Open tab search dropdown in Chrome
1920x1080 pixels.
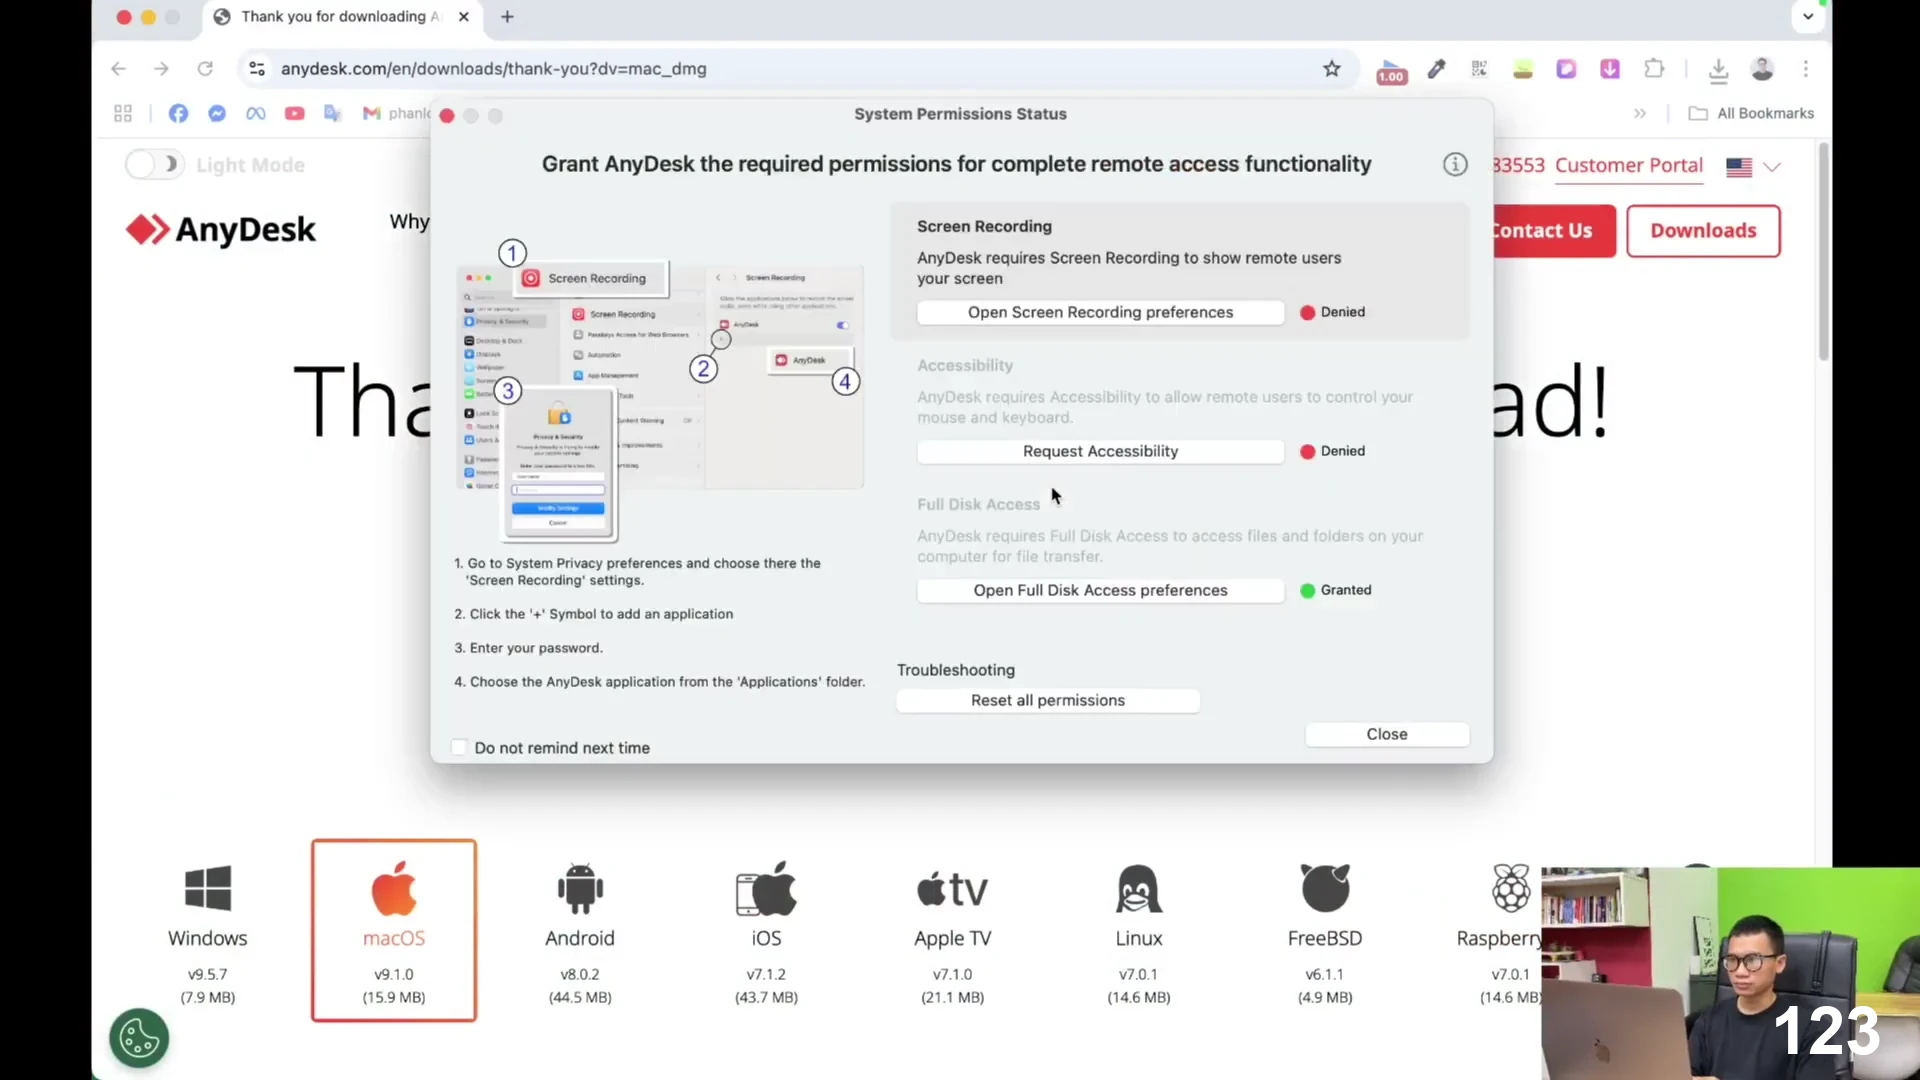pos(1808,16)
